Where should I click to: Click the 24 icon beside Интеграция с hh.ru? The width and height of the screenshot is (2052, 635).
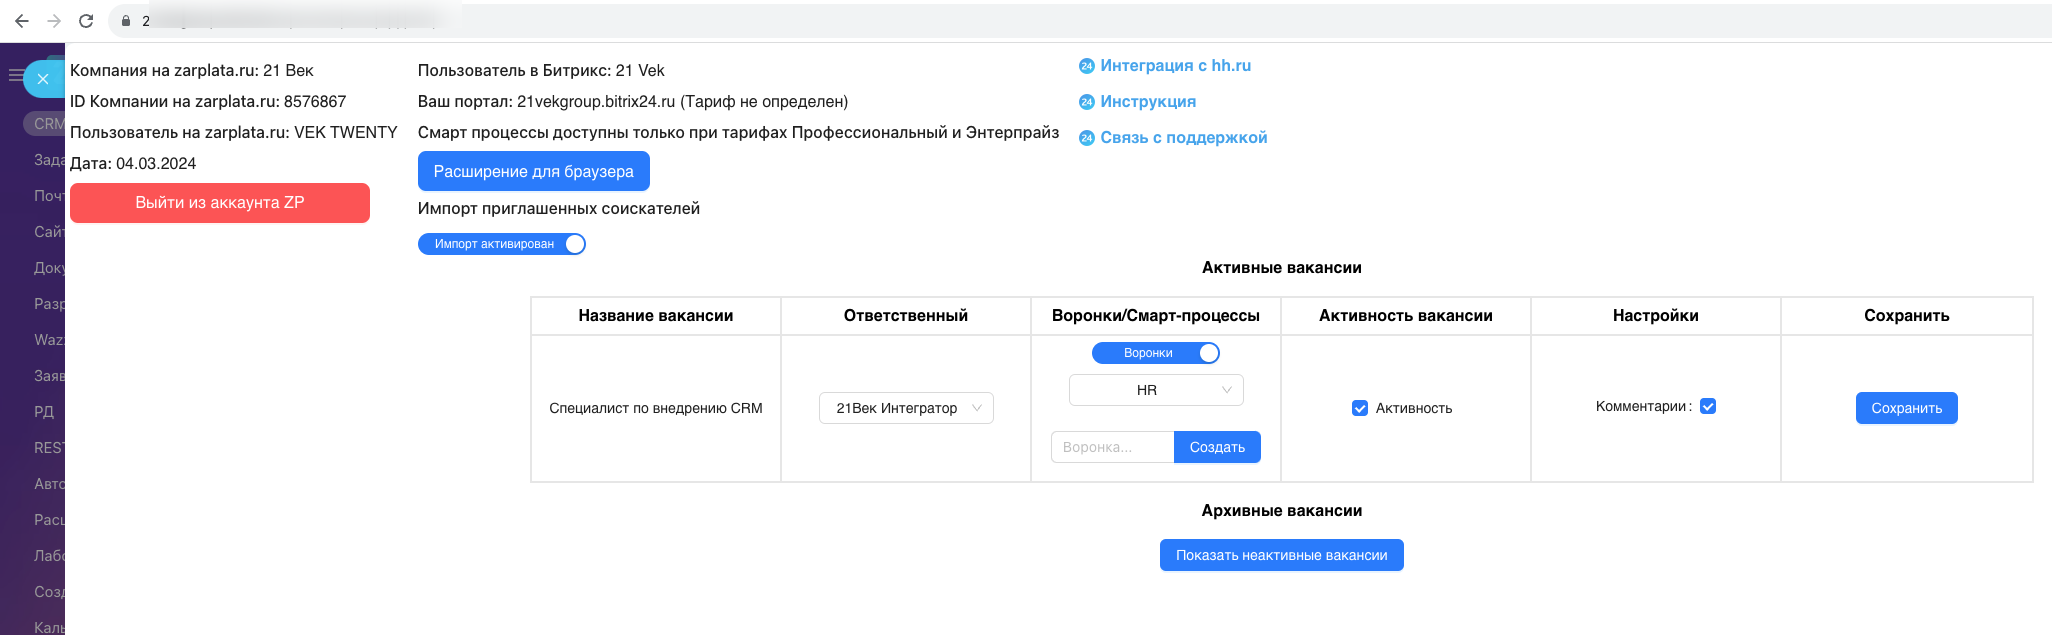click(x=1087, y=66)
